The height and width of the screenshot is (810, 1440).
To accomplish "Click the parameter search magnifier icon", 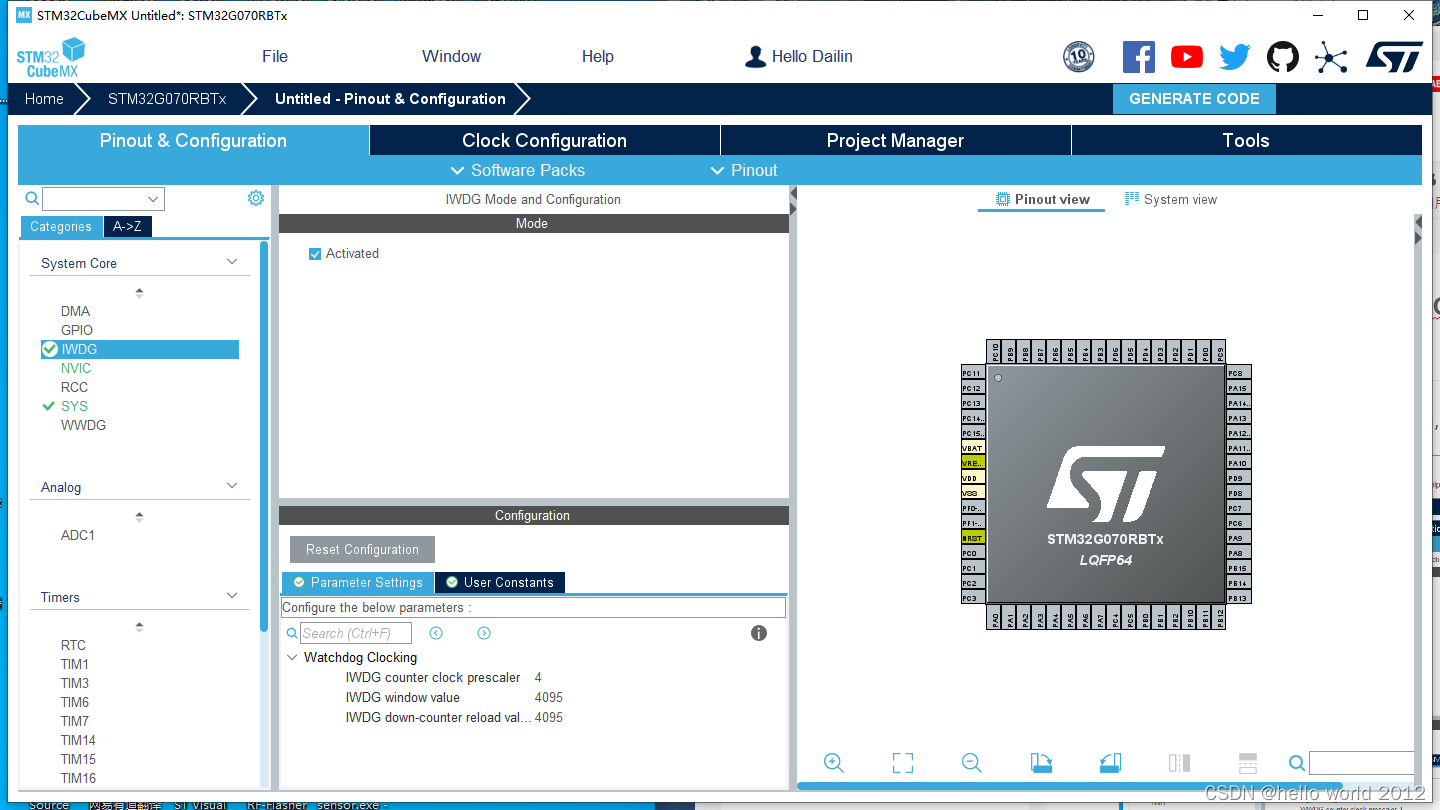I will click(292, 633).
